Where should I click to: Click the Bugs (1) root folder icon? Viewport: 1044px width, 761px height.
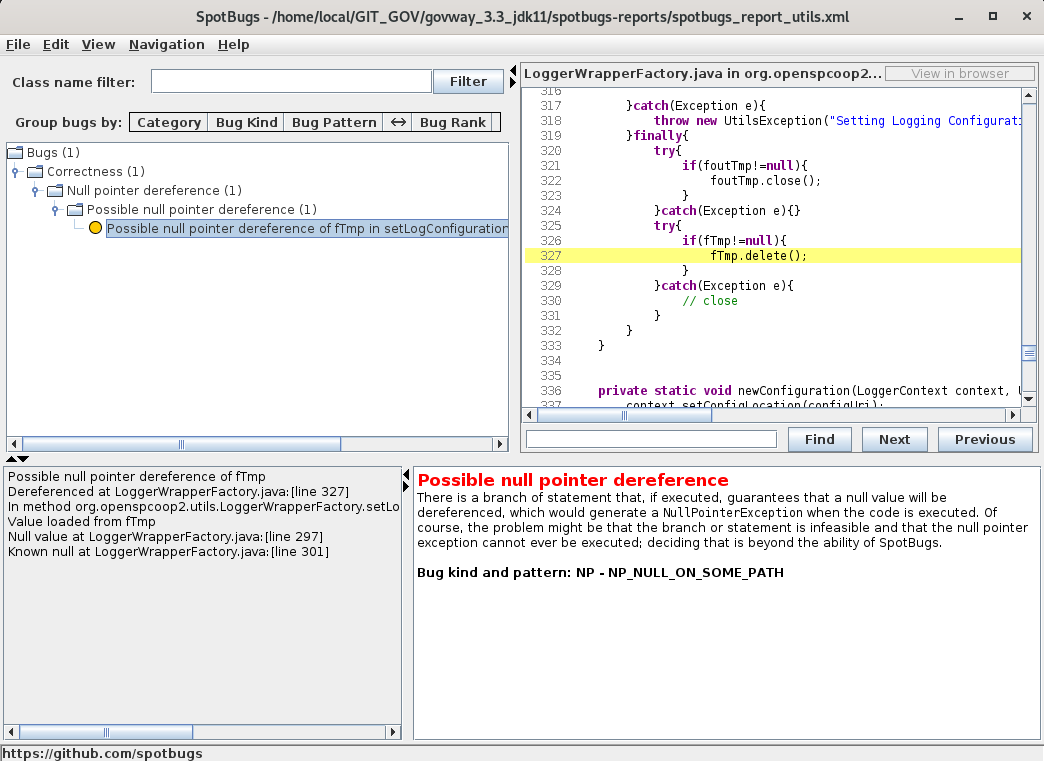pos(15,152)
